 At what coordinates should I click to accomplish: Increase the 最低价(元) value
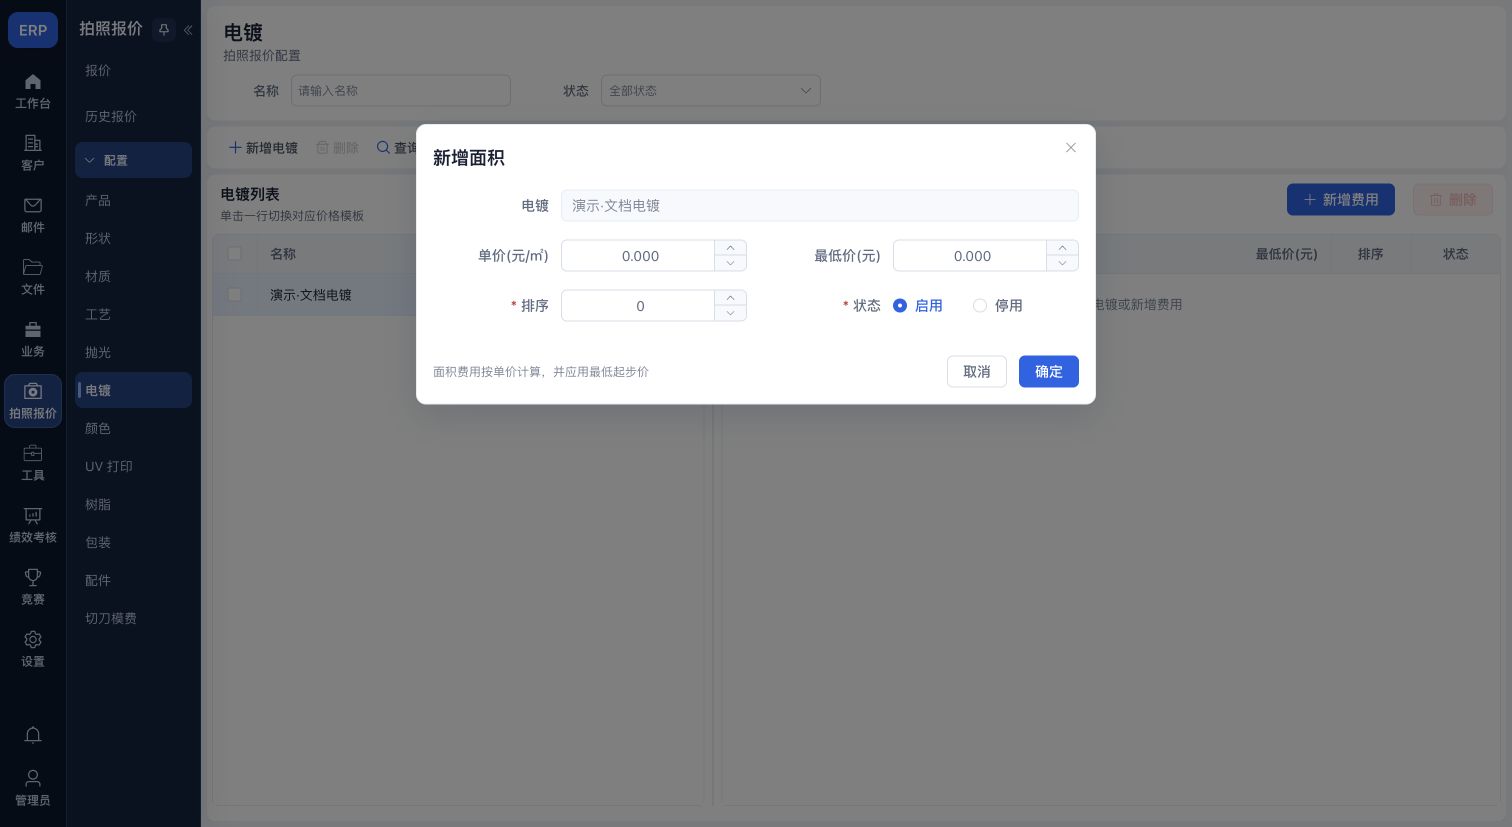[1063, 248]
